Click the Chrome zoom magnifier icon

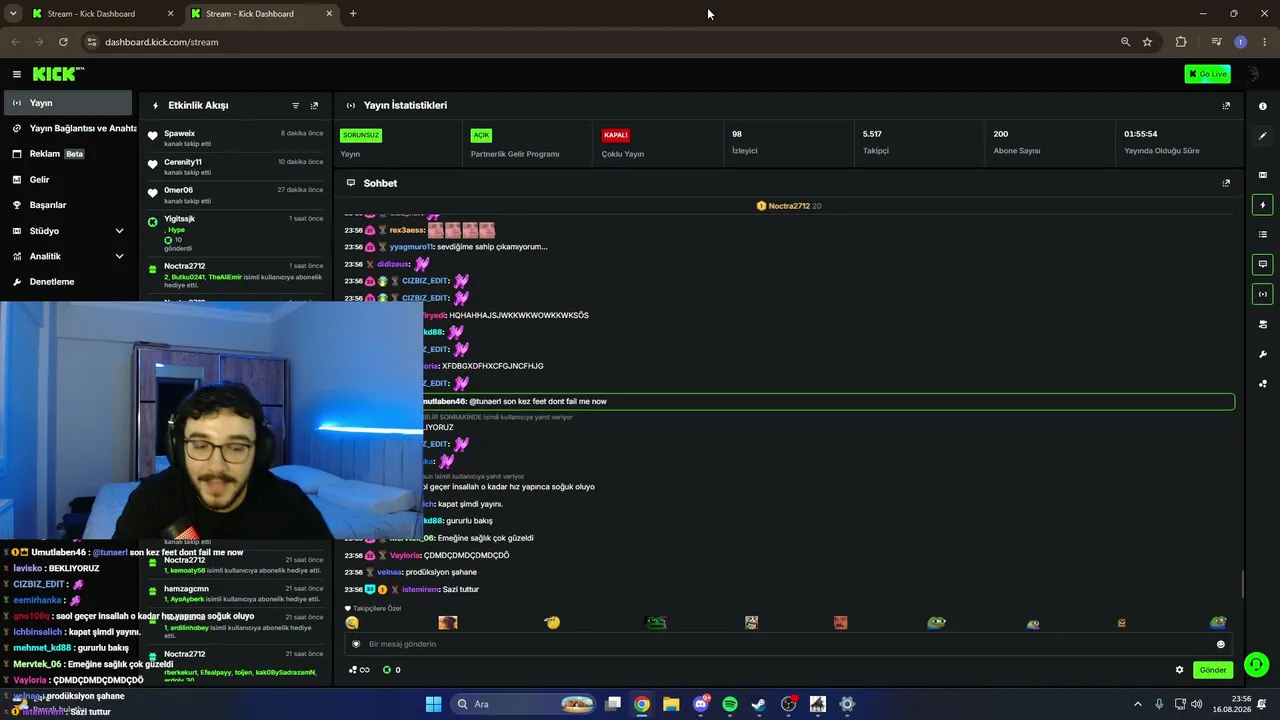coord(1125,42)
